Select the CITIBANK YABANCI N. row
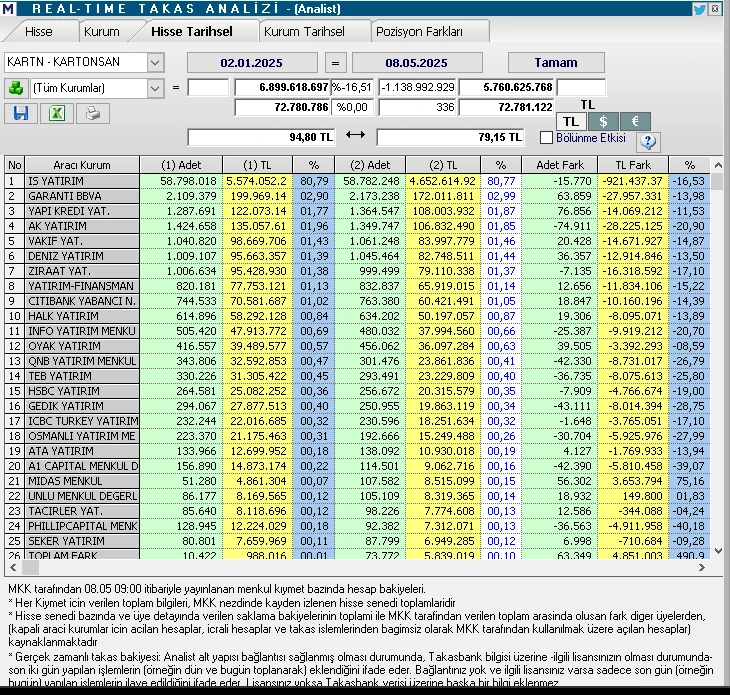Screen dimensions: 730x695 (x=357, y=301)
